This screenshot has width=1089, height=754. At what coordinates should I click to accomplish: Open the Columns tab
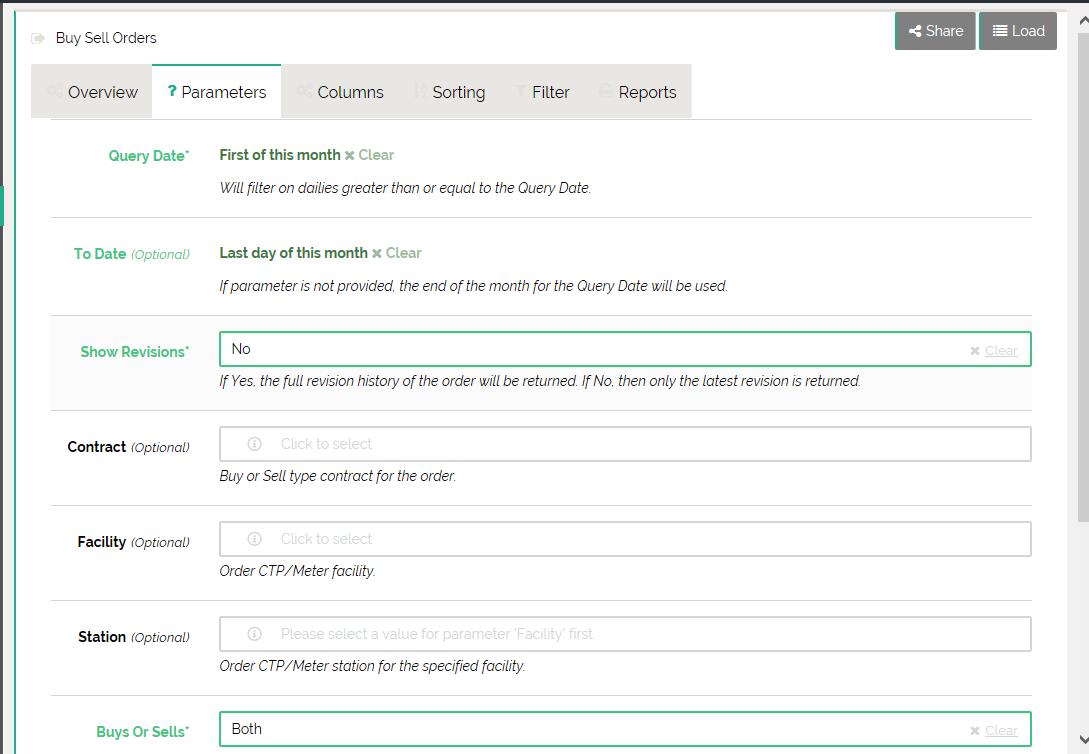pyautogui.click(x=340, y=92)
